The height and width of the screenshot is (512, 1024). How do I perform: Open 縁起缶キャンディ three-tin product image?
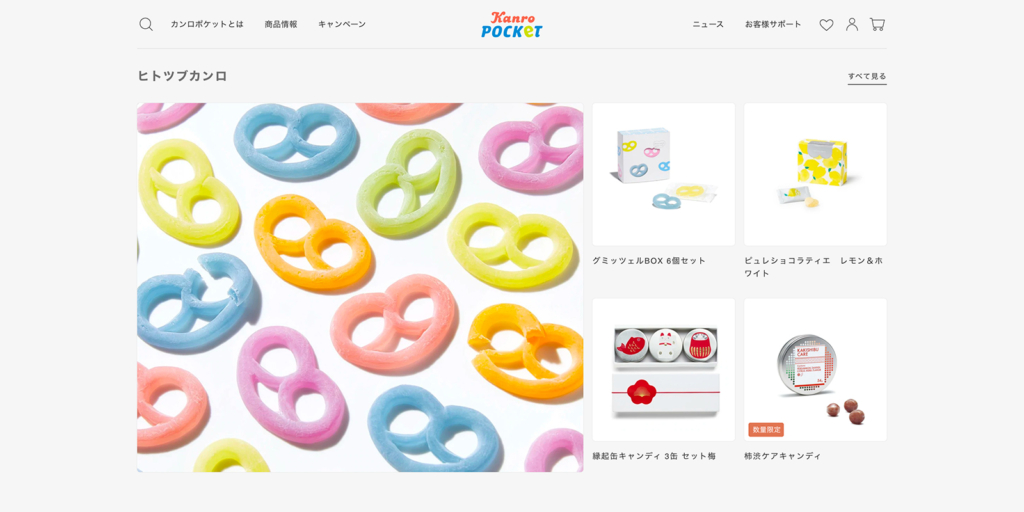(x=664, y=370)
